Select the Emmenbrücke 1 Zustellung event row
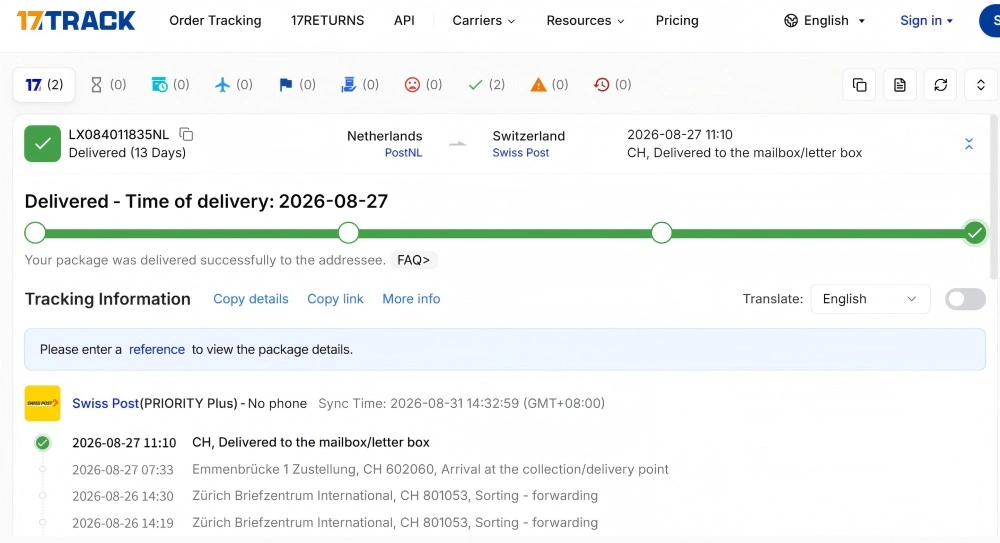1000x543 pixels. coord(370,470)
